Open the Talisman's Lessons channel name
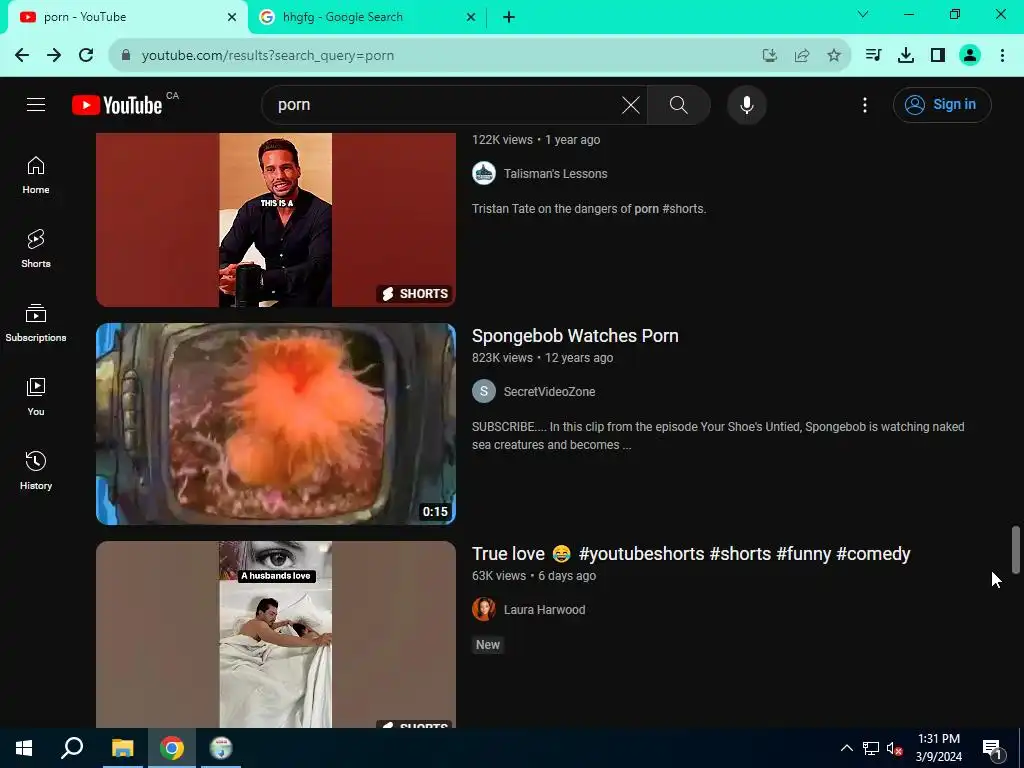Screen dimensions: 1024x768 pyautogui.click(x=555, y=174)
